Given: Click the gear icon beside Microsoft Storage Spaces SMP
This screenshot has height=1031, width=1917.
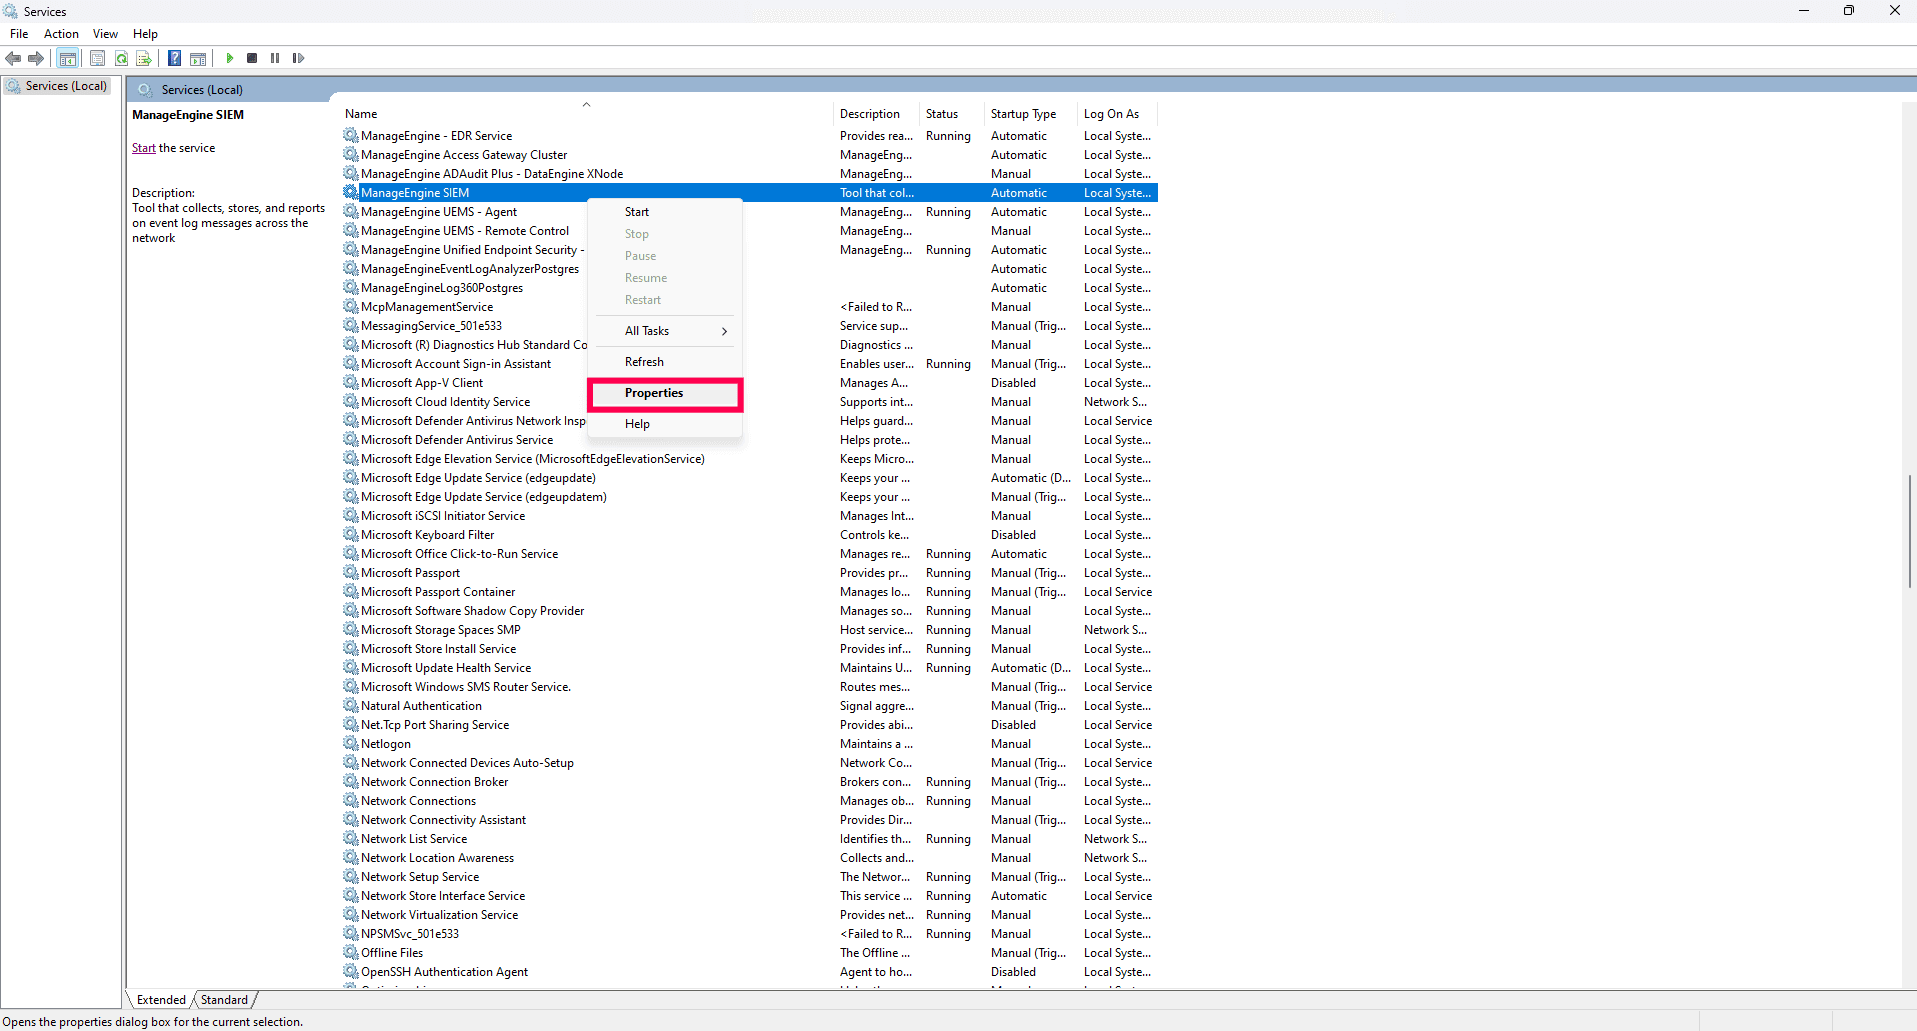Looking at the screenshot, I should tap(351, 629).
